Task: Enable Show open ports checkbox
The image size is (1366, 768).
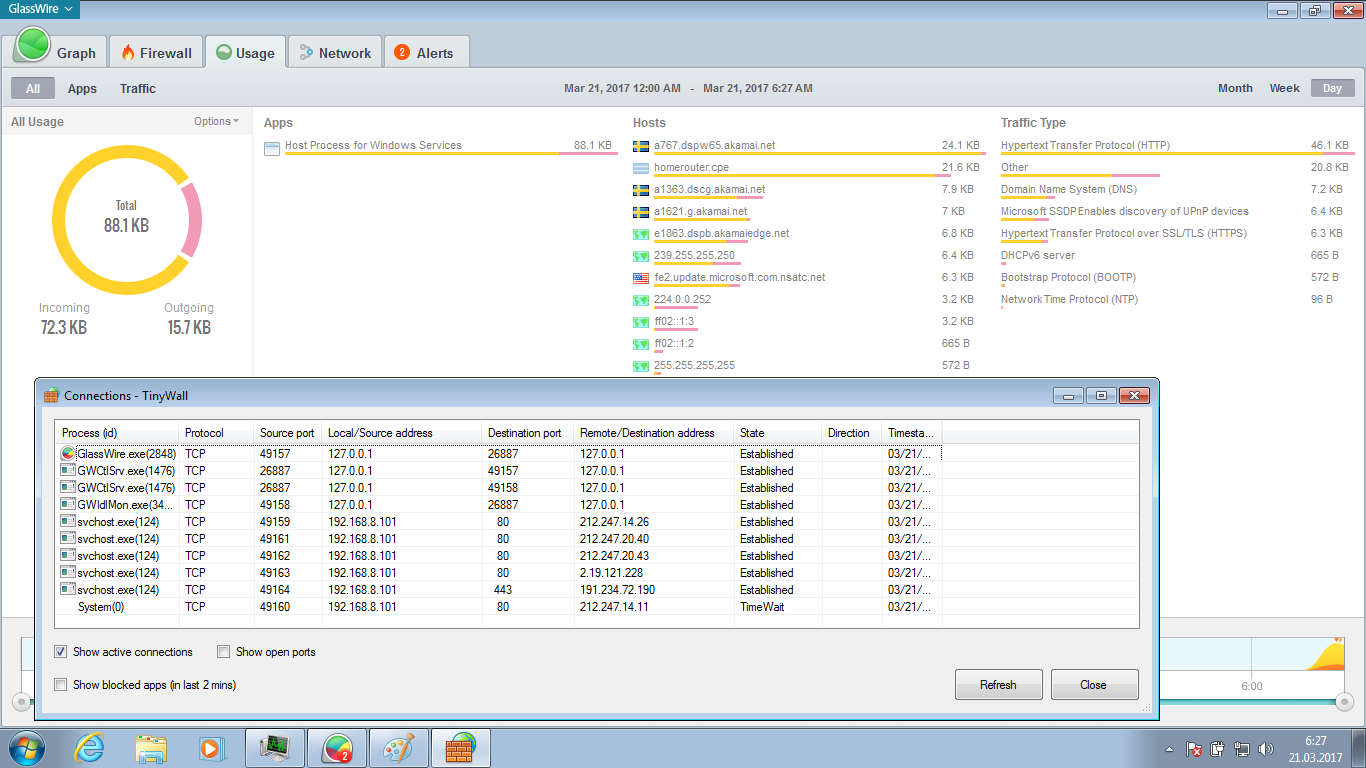Action: pos(224,652)
